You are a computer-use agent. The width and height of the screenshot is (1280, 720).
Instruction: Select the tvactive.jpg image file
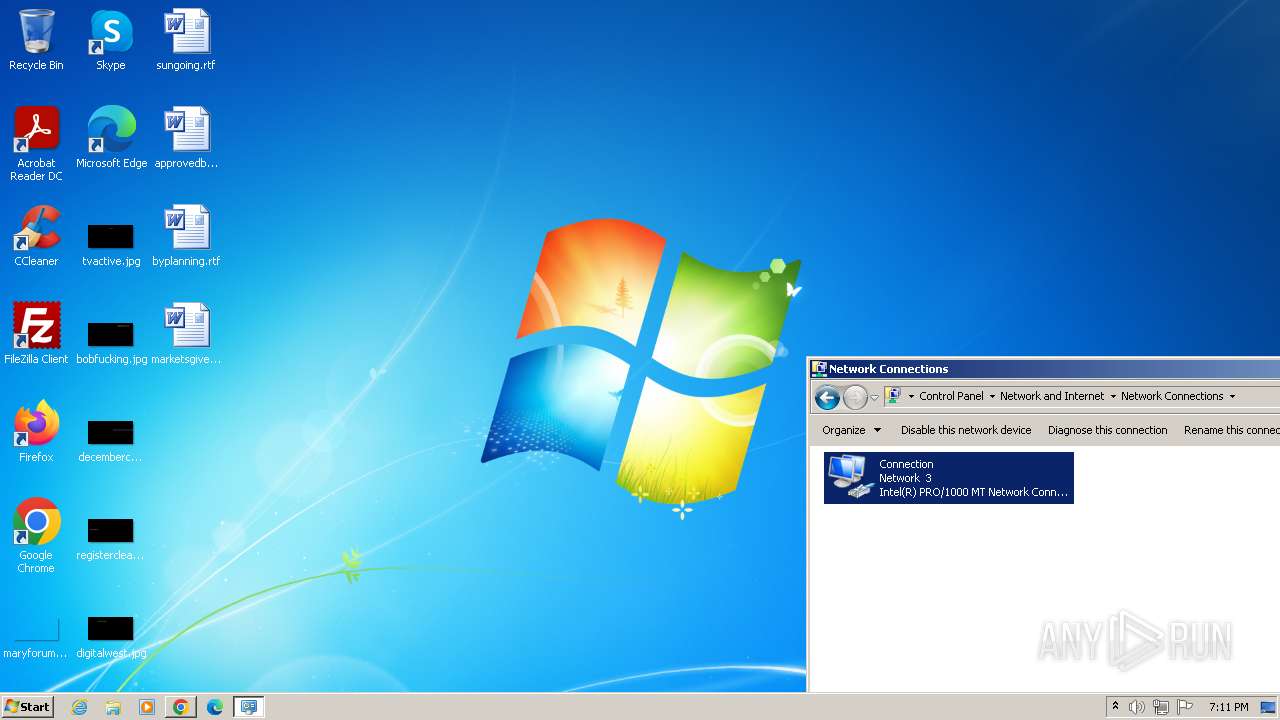(111, 243)
